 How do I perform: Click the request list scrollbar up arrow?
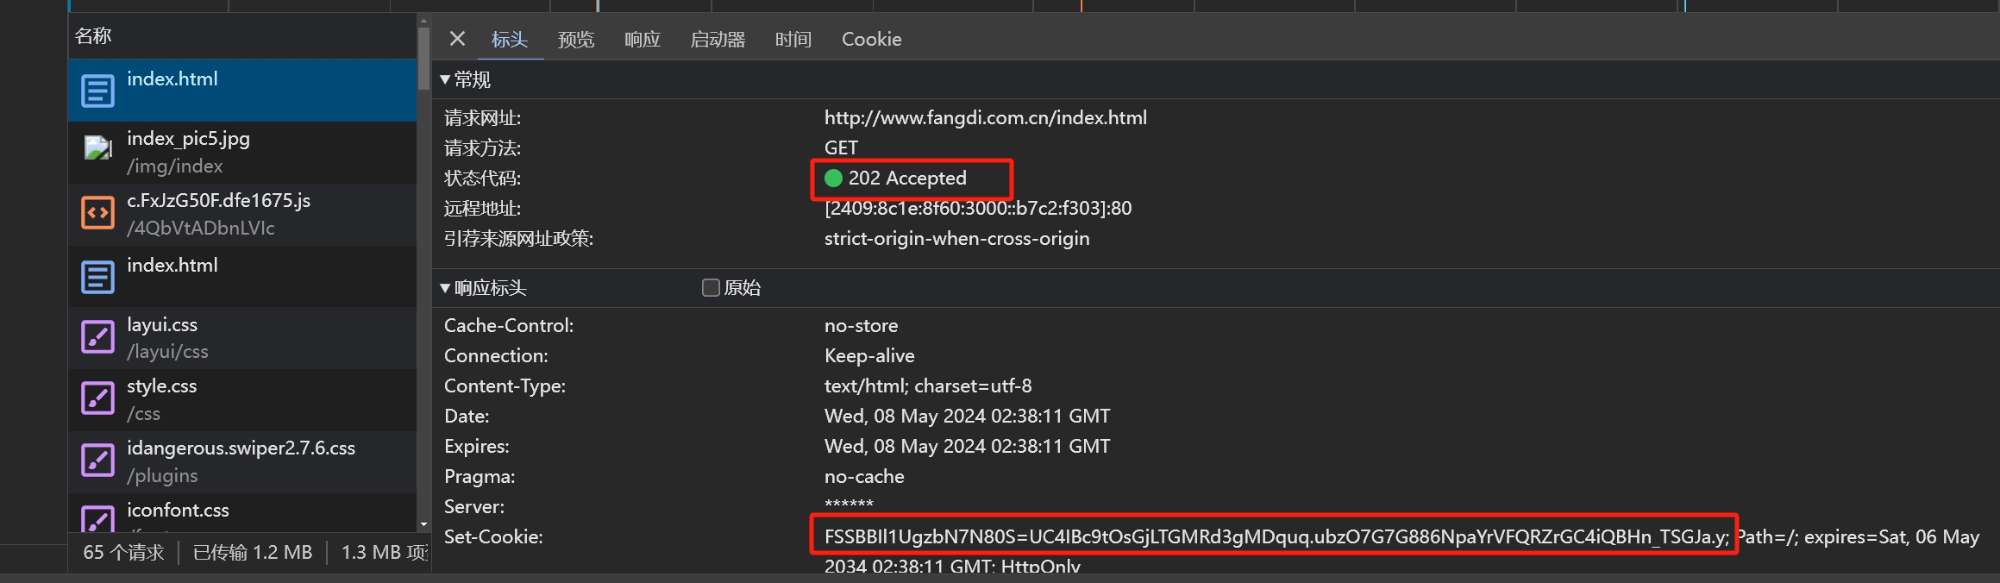click(x=424, y=20)
